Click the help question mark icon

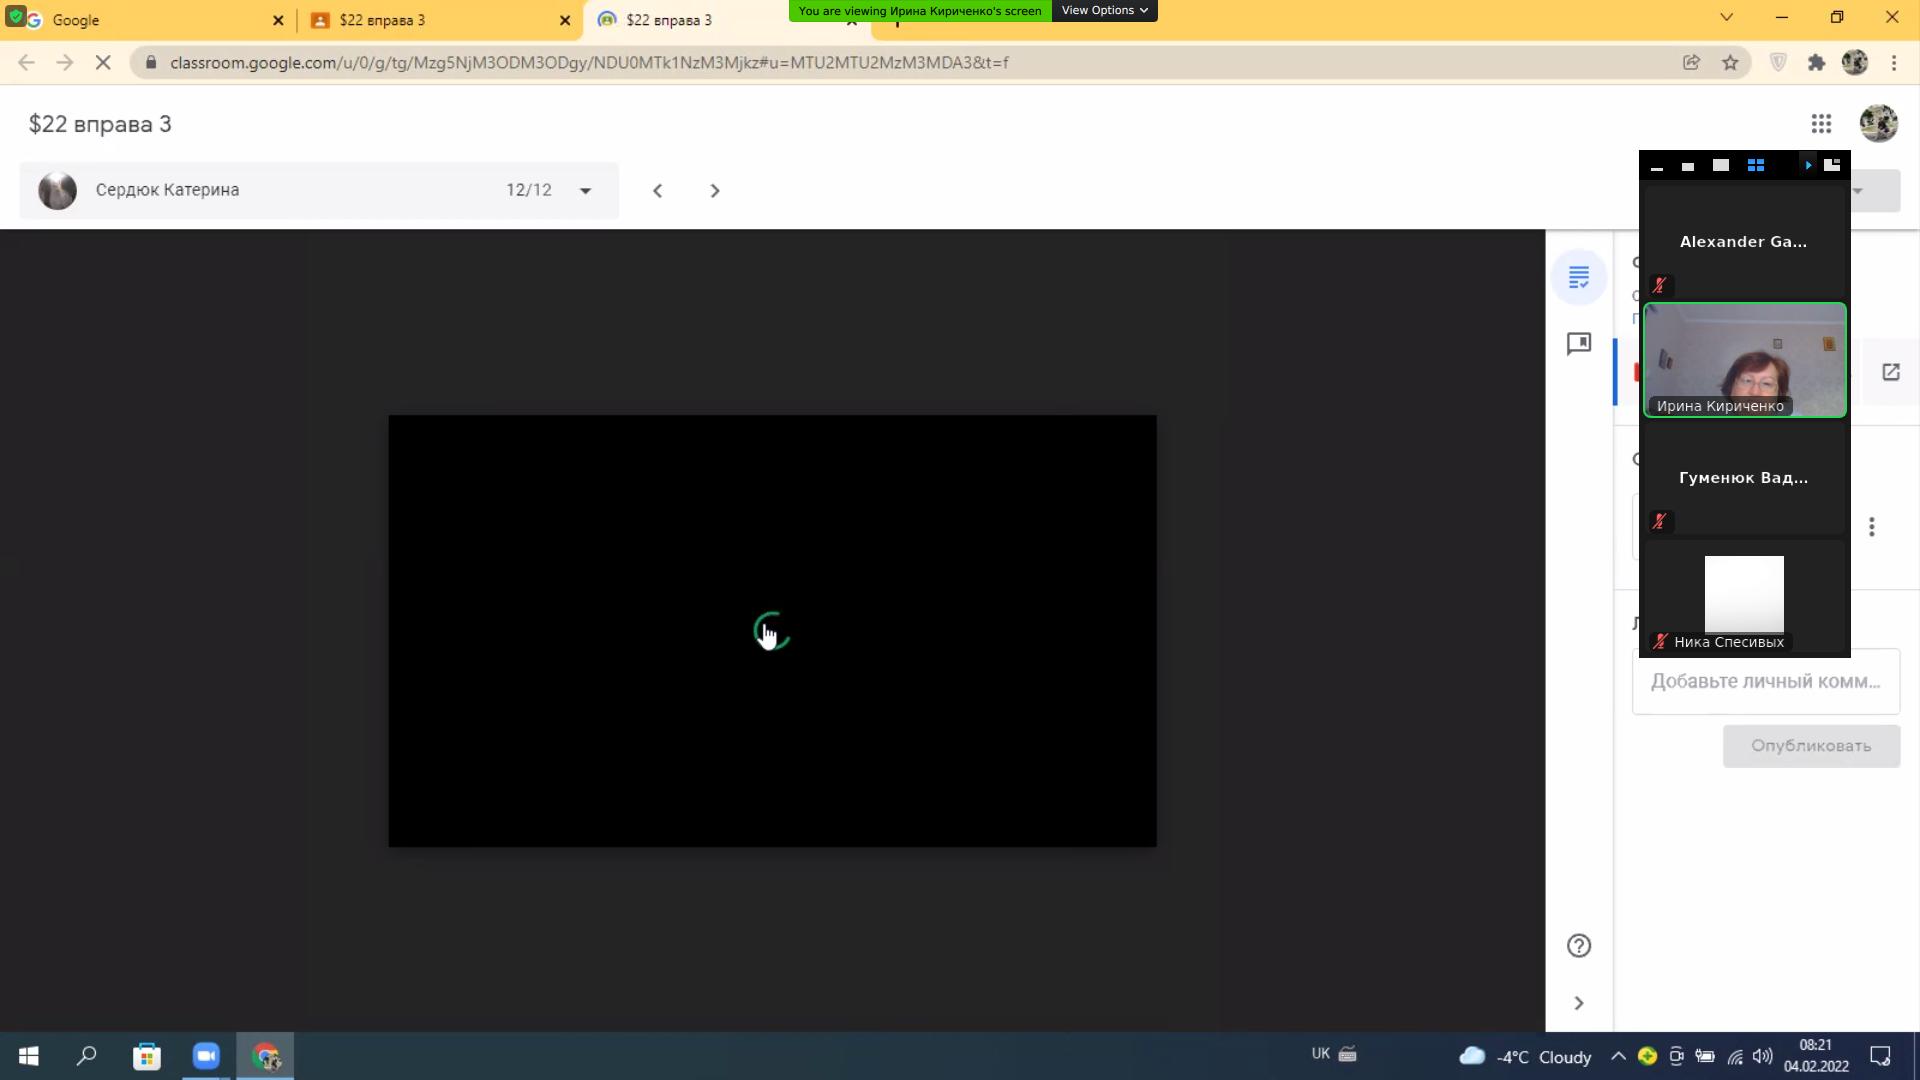[1579, 946]
